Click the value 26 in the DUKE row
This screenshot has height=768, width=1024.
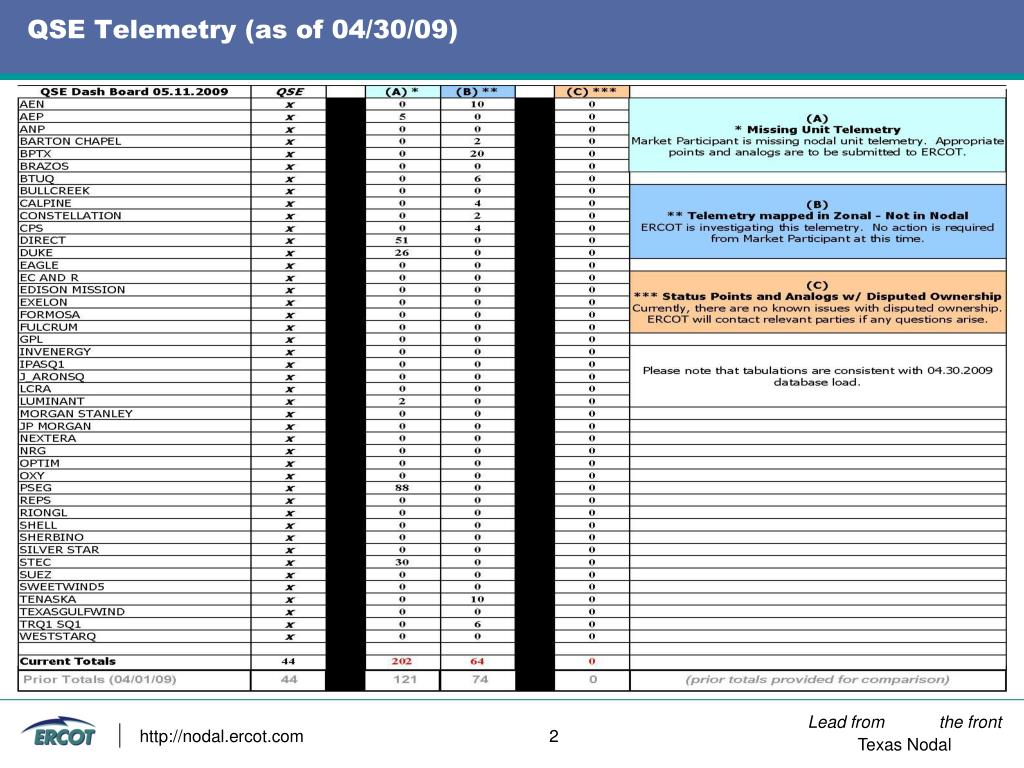pos(402,253)
